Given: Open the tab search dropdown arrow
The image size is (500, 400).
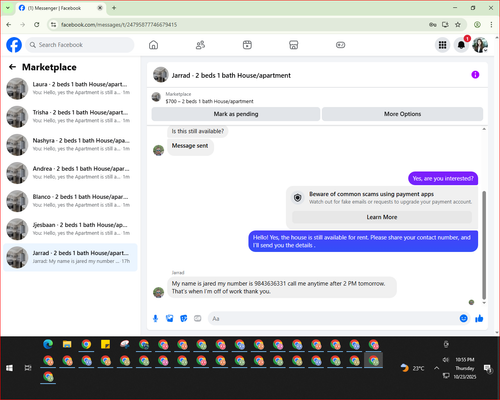Looking at the screenshot, I should tap(8, 8).
